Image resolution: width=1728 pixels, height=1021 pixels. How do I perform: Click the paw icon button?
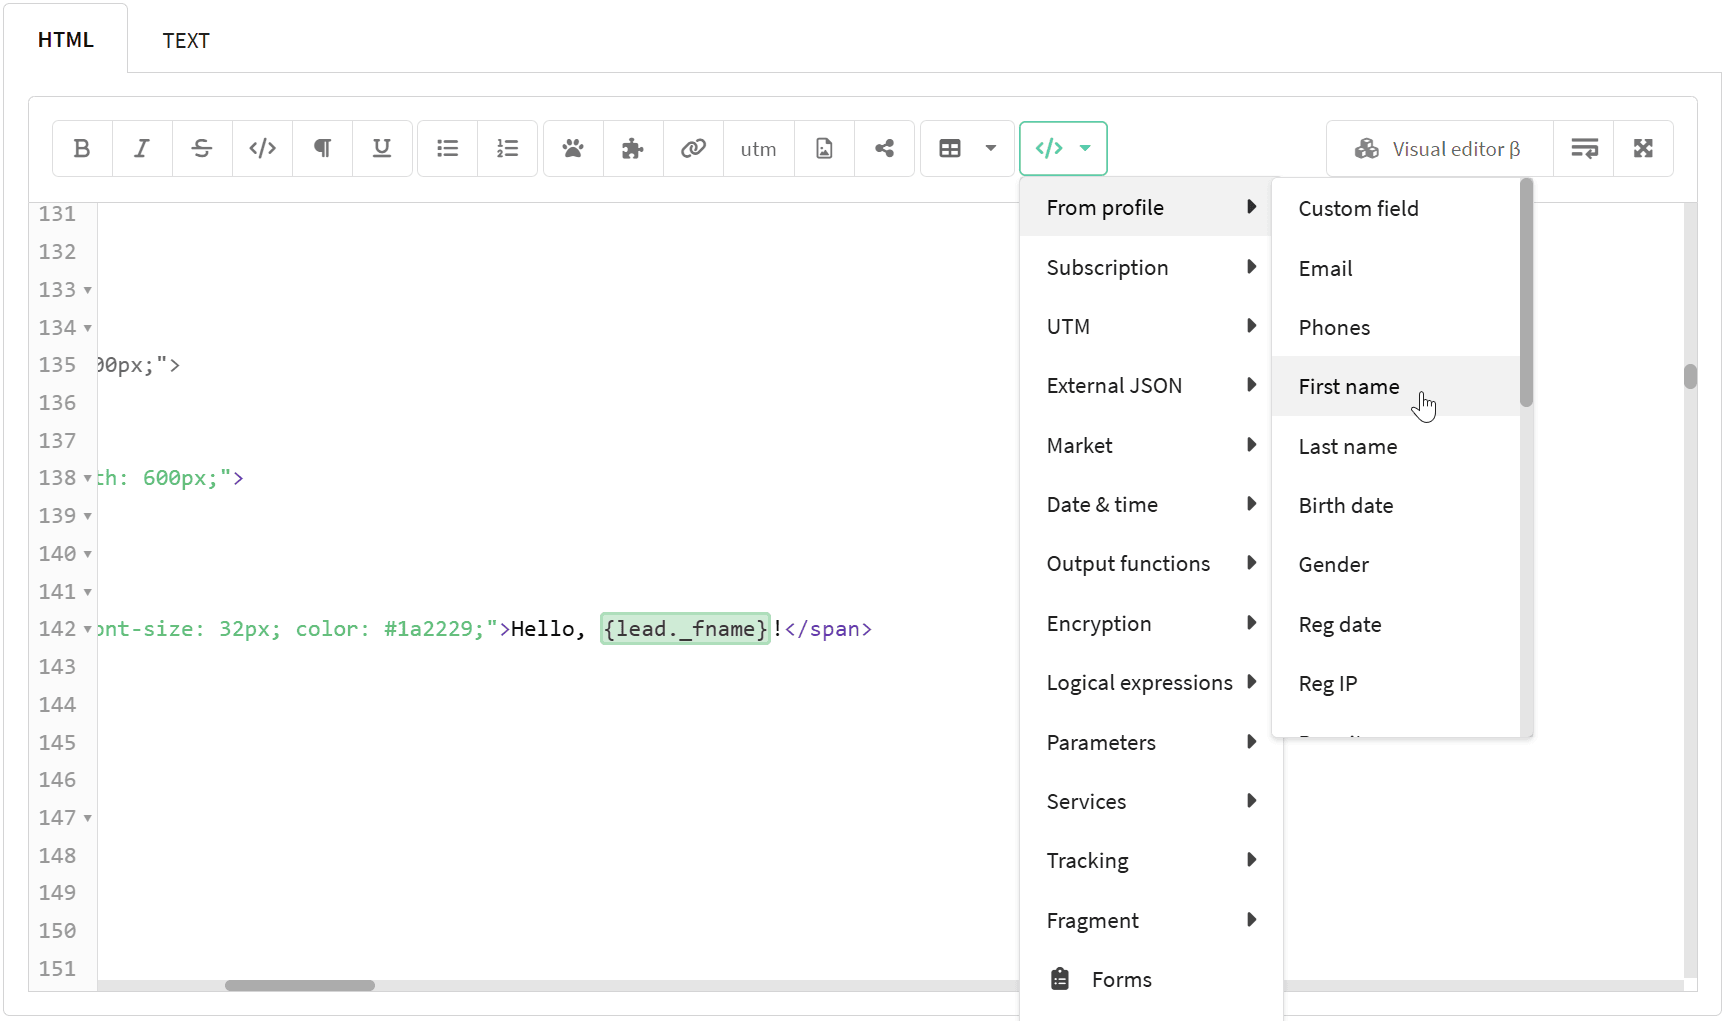(573, 149)
